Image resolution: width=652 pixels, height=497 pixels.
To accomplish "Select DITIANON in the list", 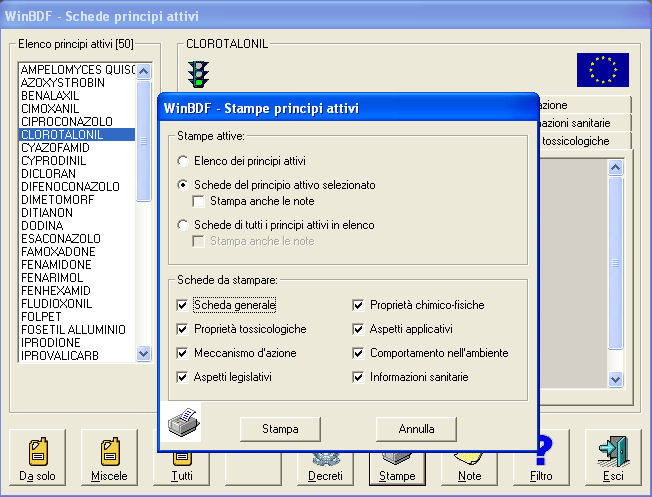I will (77, 213).
